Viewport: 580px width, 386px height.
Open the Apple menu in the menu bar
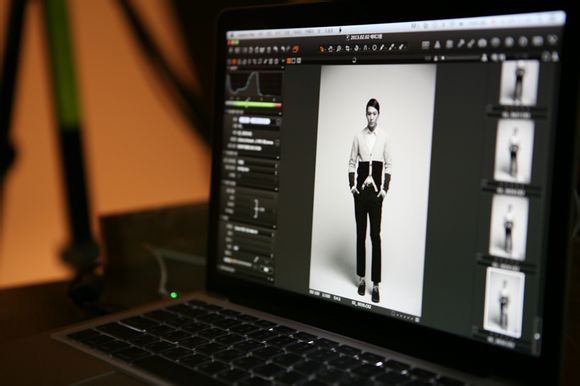pos(233,35)
